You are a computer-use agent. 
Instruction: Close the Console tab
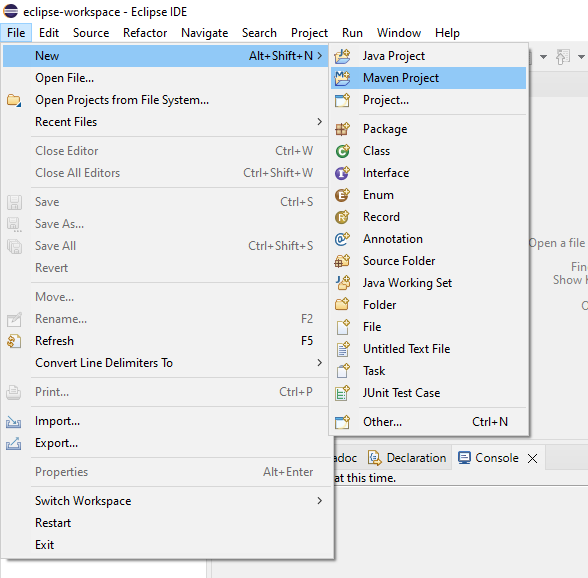click(532, 458)
